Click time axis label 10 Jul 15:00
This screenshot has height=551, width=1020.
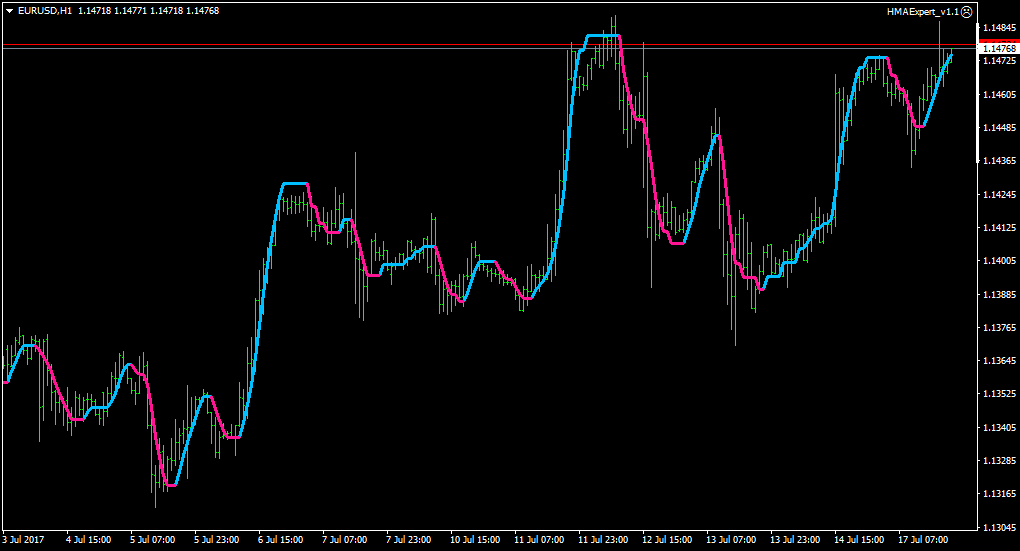(475, 540)
